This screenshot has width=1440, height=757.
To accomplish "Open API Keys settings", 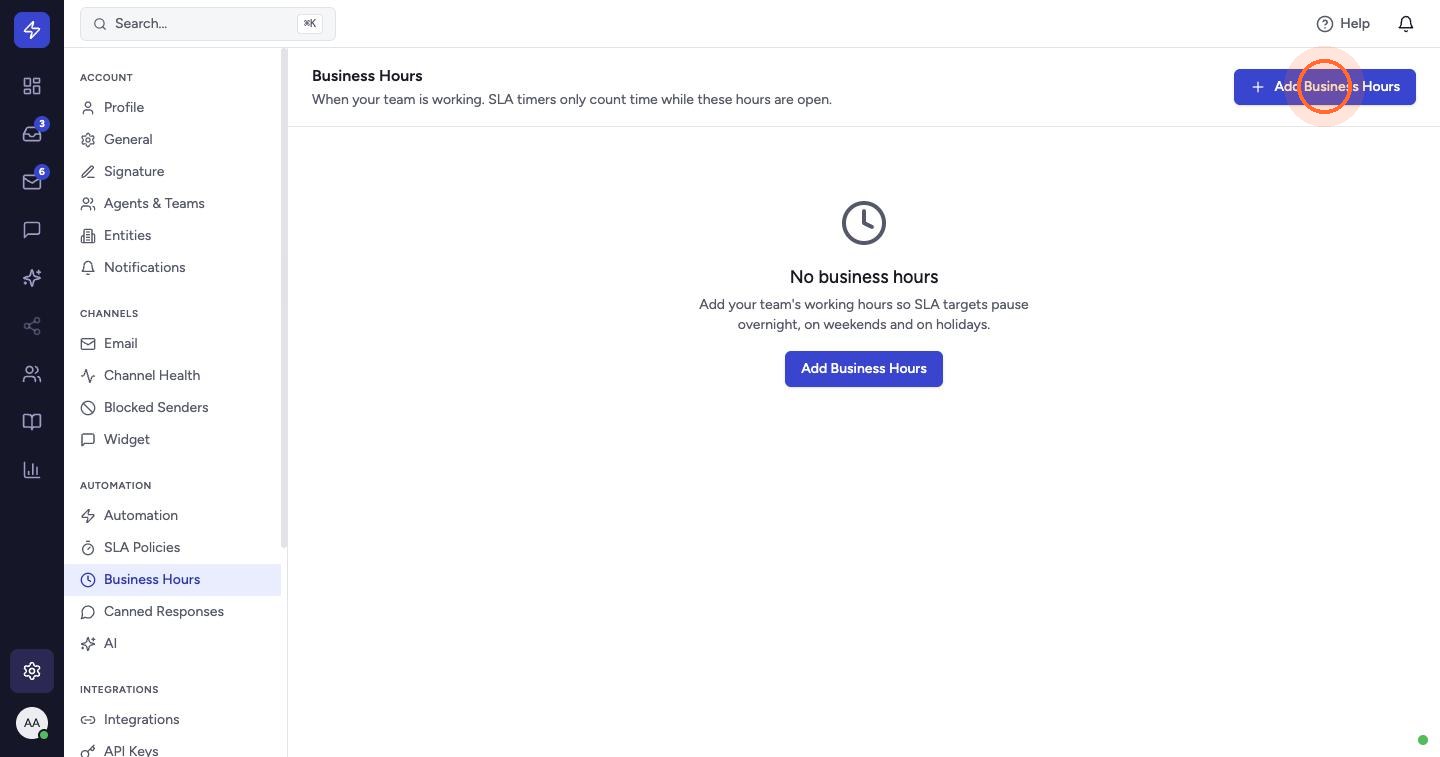I will pyautogui.click(x=172, y=750).
